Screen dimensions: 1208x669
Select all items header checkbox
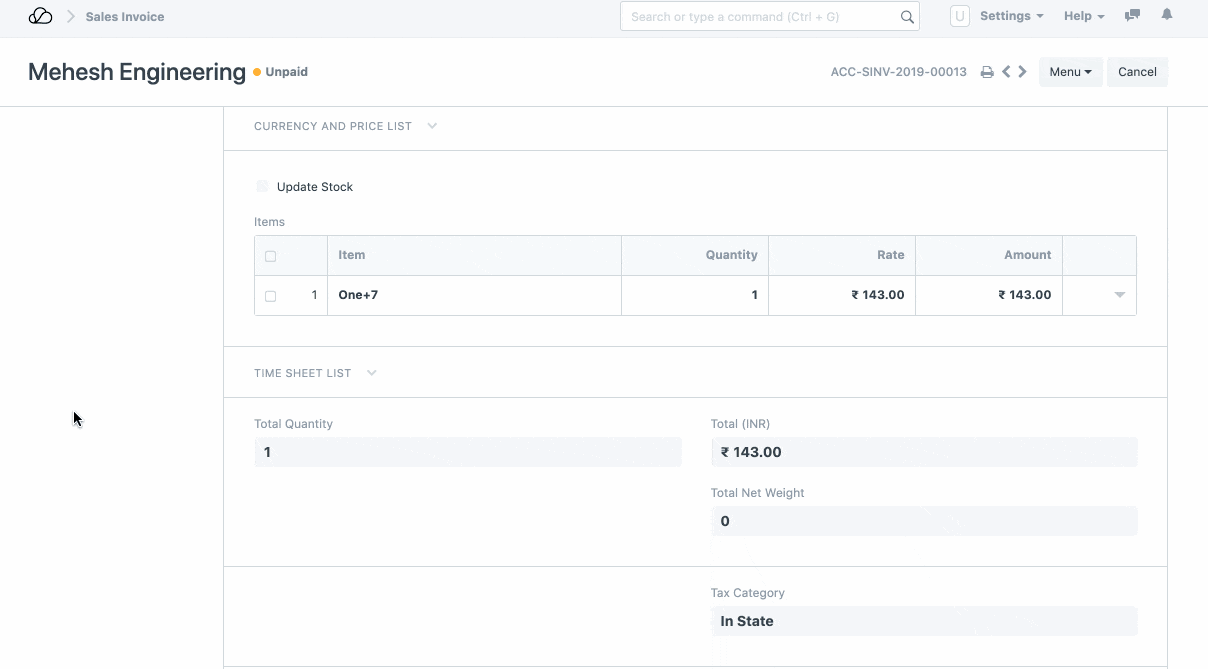[270, 256]
